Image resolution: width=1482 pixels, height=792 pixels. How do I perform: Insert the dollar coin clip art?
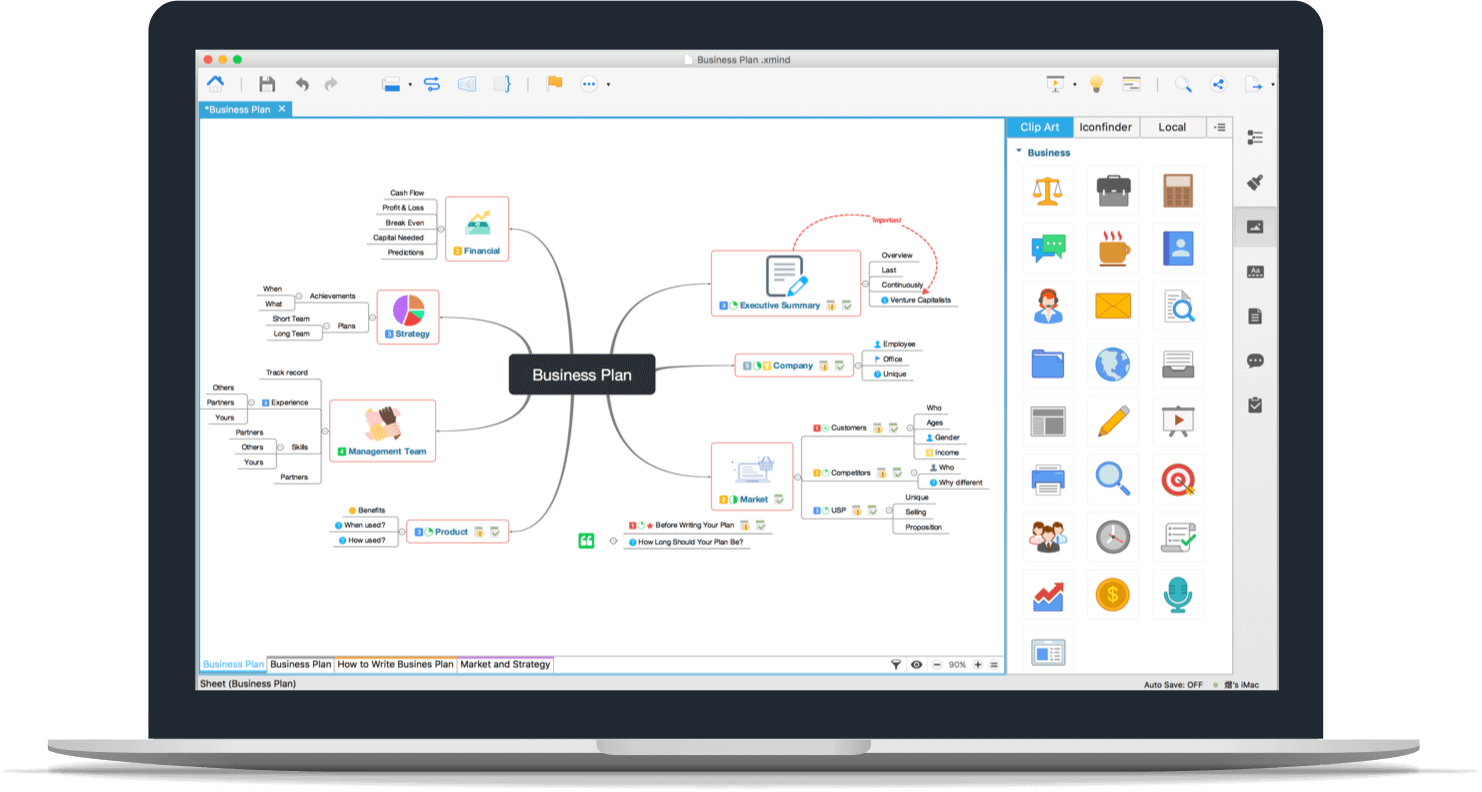coord(1113,594)
